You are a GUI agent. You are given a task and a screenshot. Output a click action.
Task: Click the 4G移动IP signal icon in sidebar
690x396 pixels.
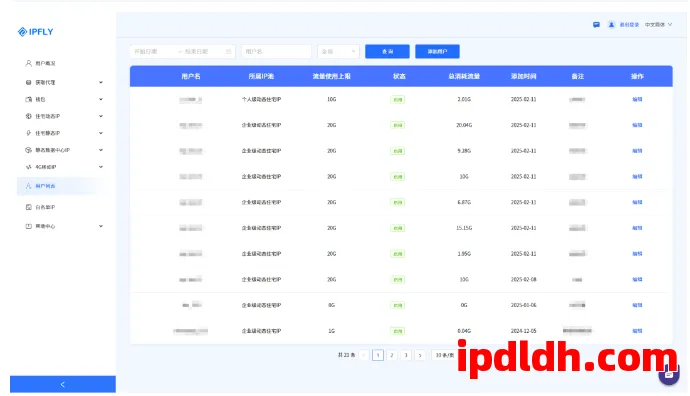pos(29,167)
